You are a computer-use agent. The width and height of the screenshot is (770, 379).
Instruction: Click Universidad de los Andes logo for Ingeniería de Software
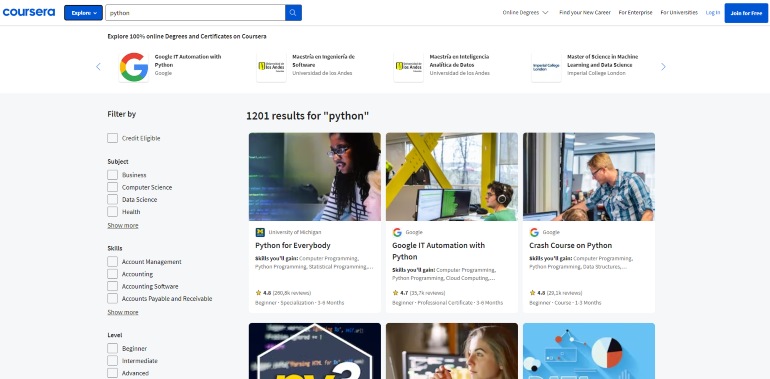pos(271,67)
